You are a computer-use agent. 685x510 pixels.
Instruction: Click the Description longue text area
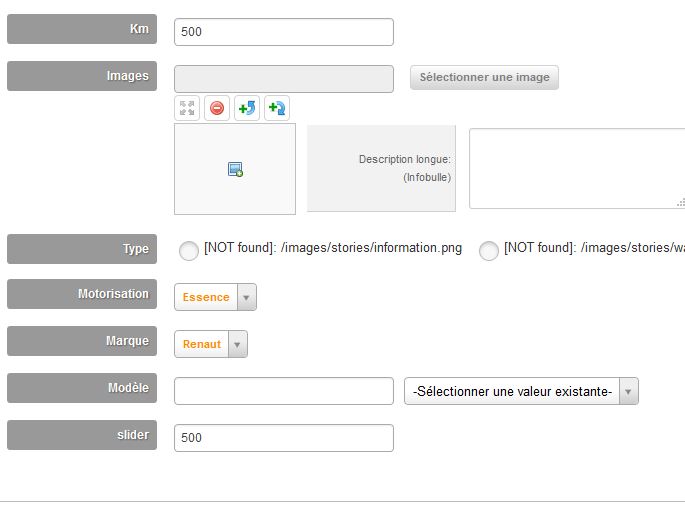tap(577, 168)
